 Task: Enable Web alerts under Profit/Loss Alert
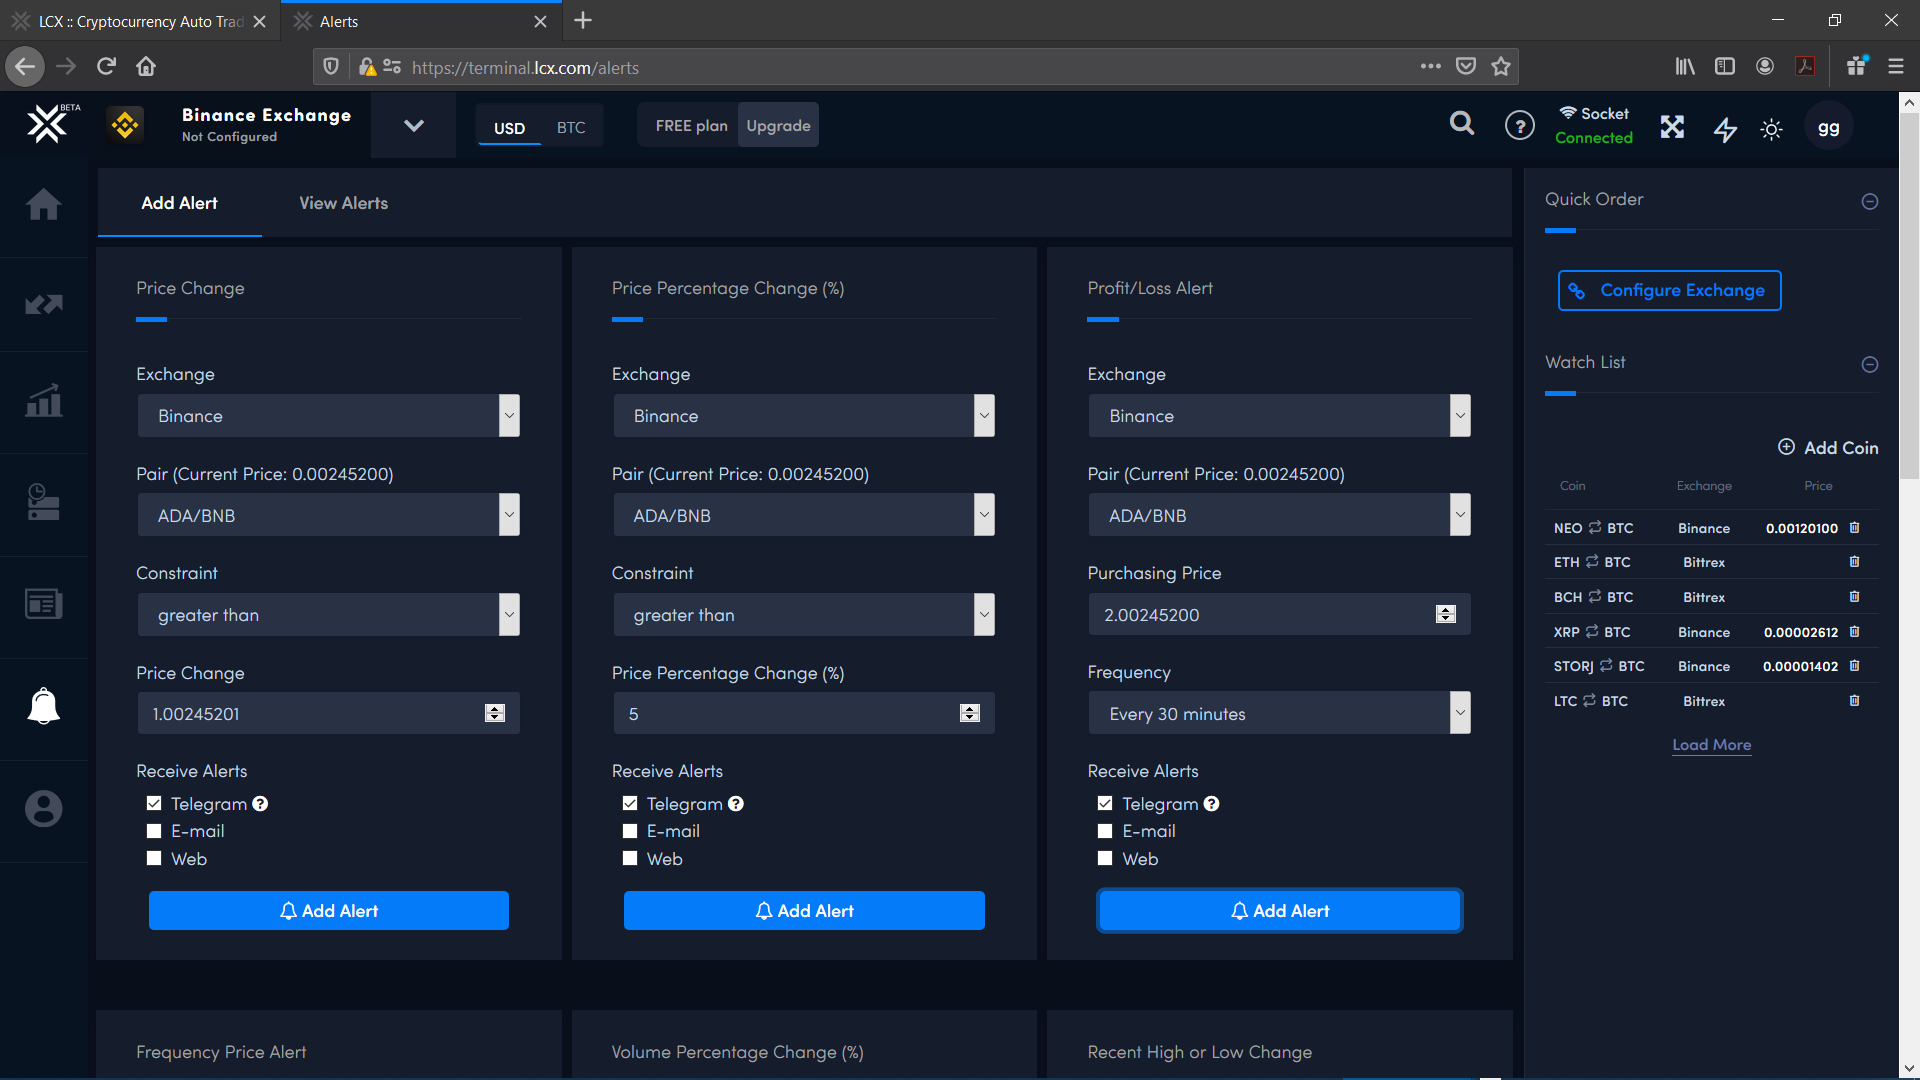(x=1105, y=858)
